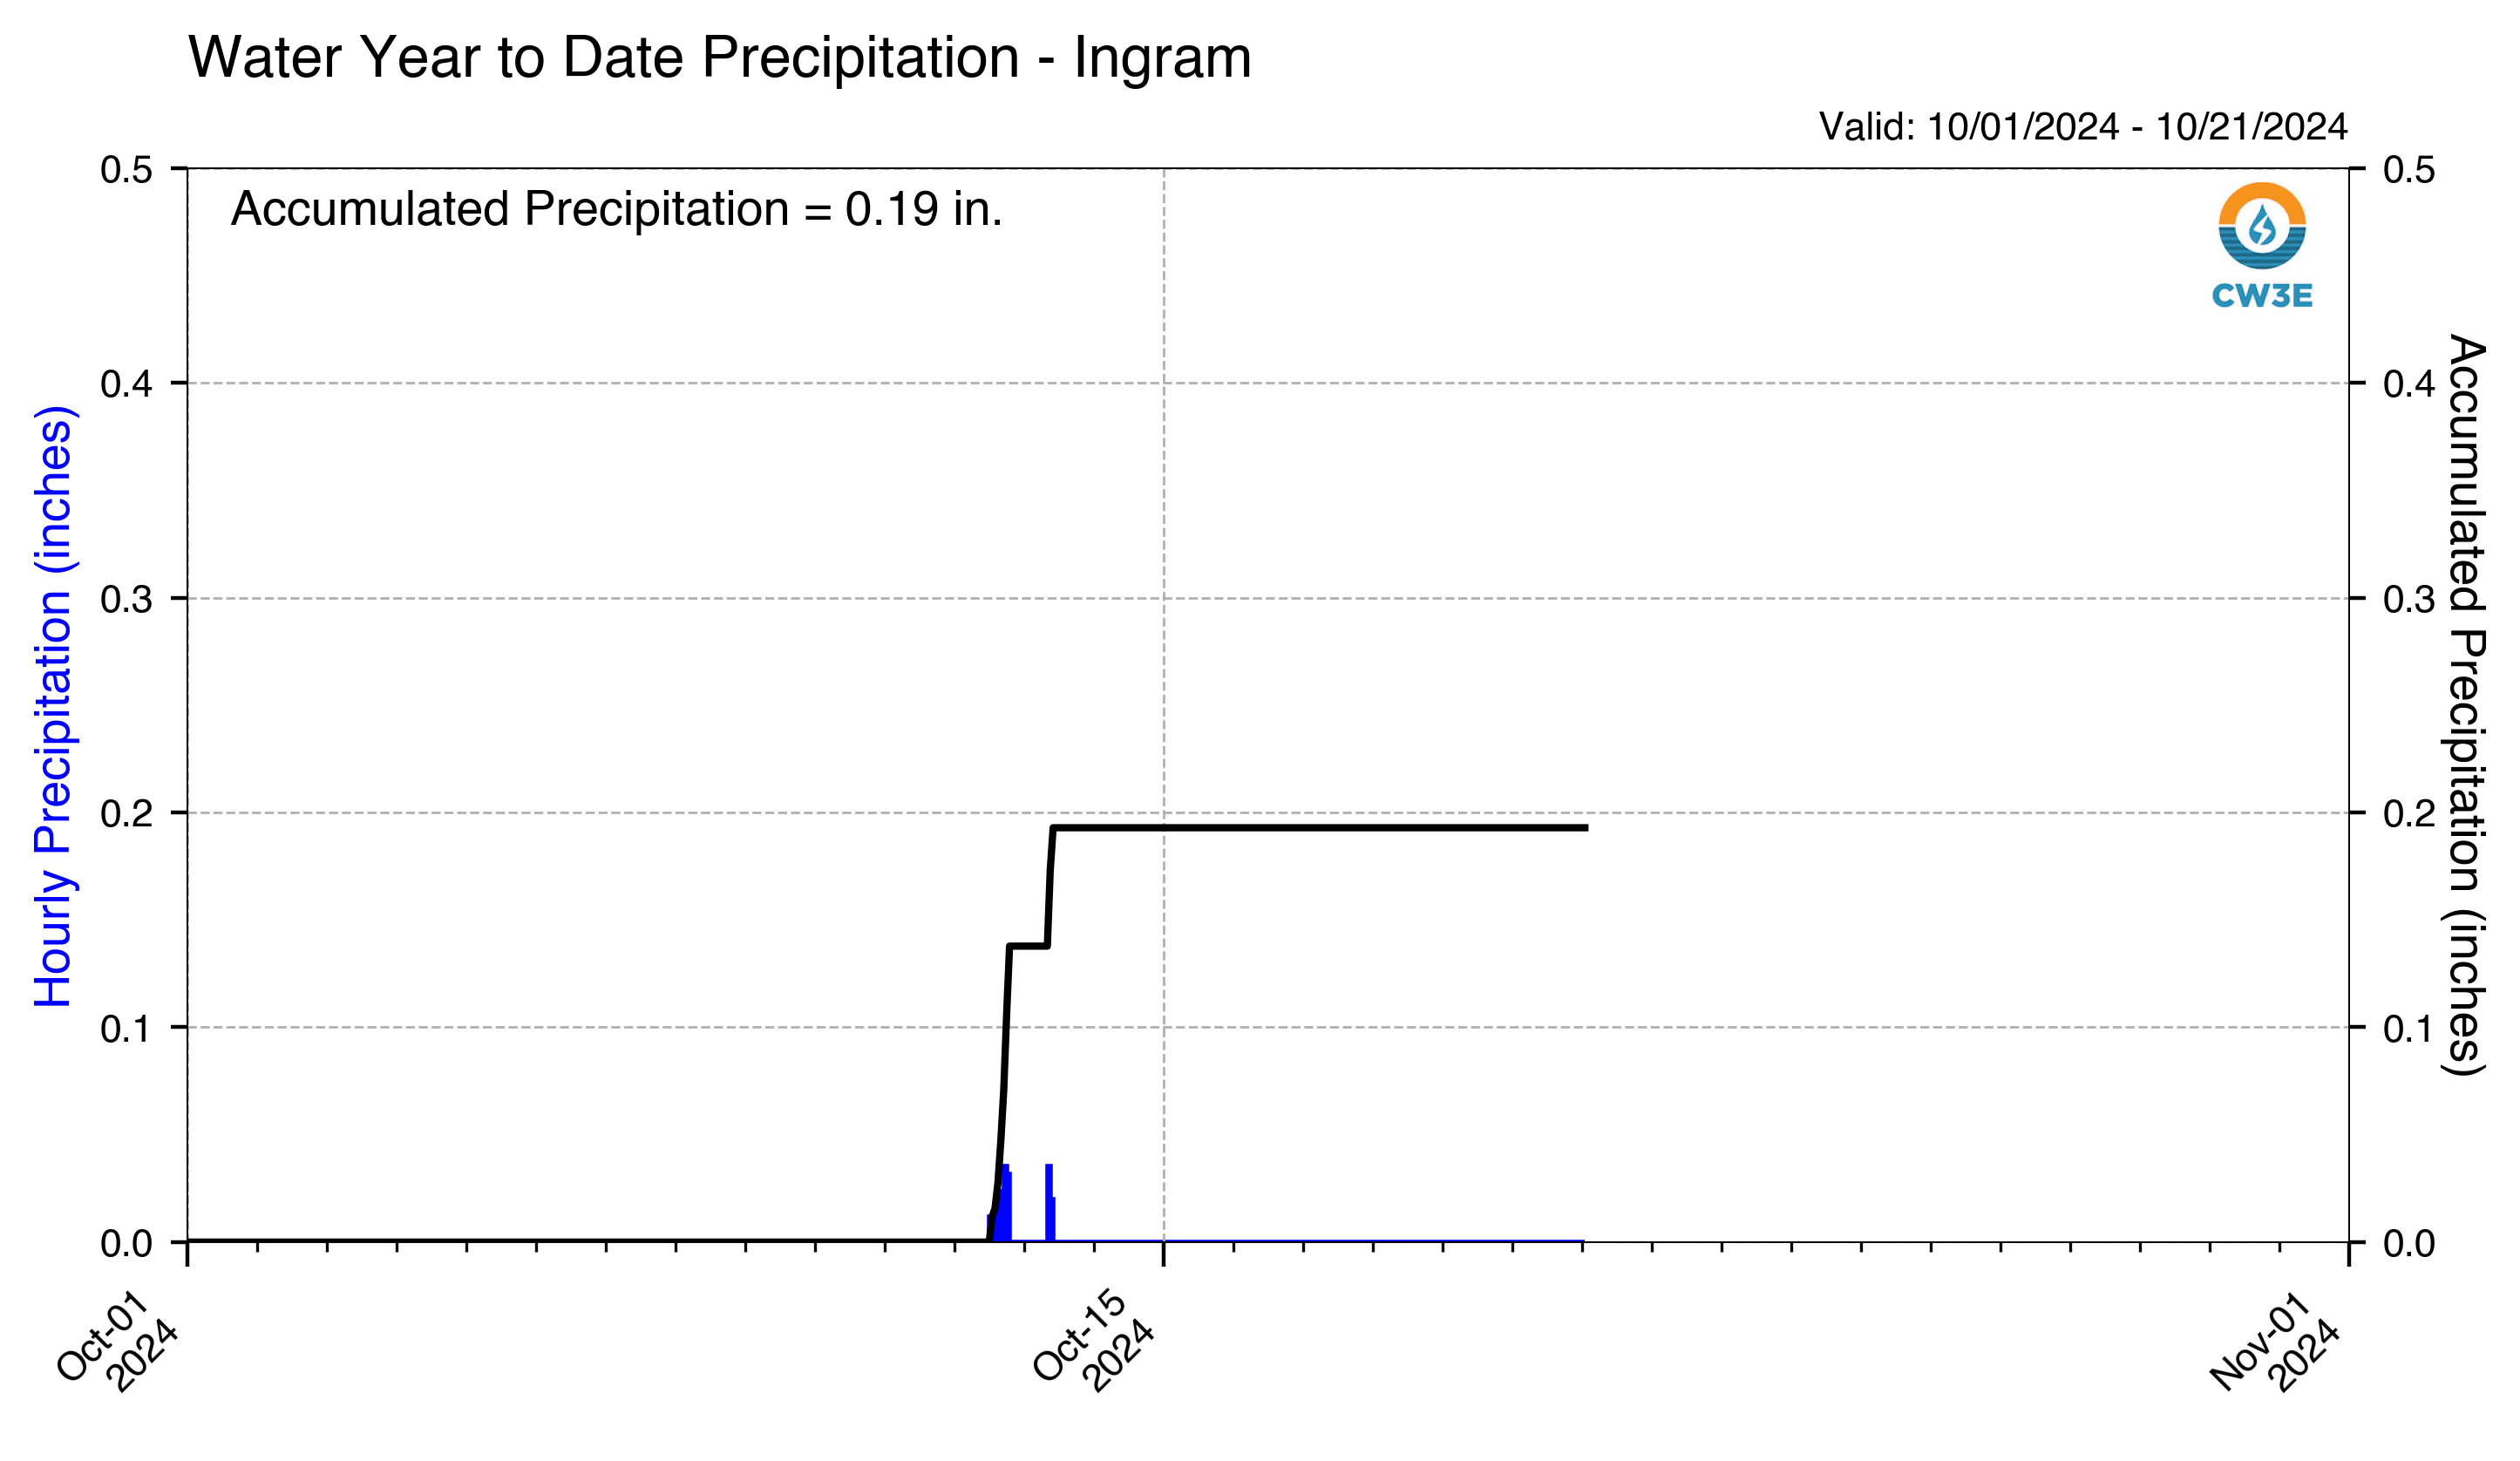Click the Hourly Precipitation axis title
2520x1461 pixels.
(x=53, y=707)
